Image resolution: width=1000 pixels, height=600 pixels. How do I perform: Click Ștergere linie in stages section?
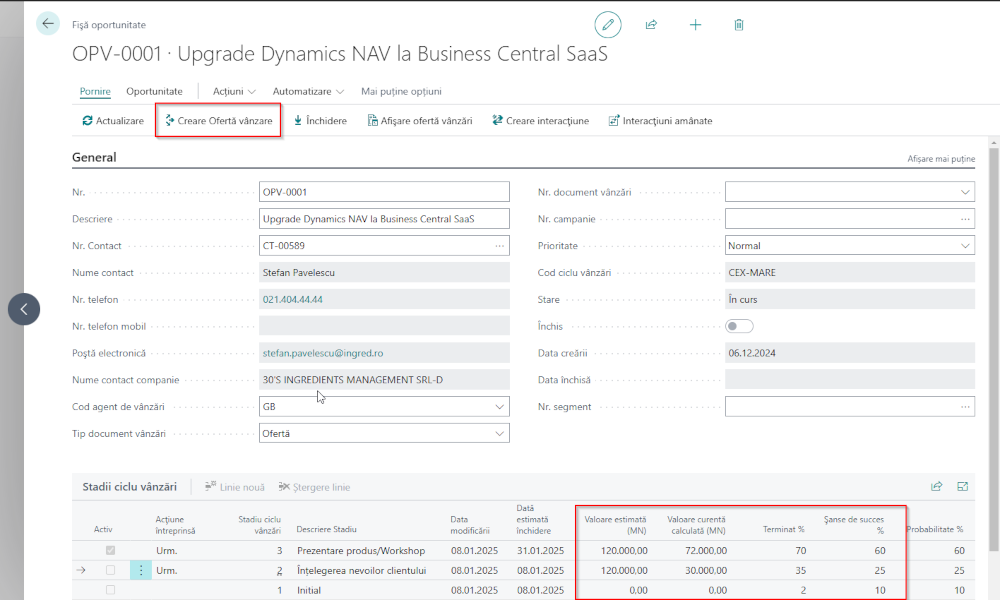(x=314, y=487)
